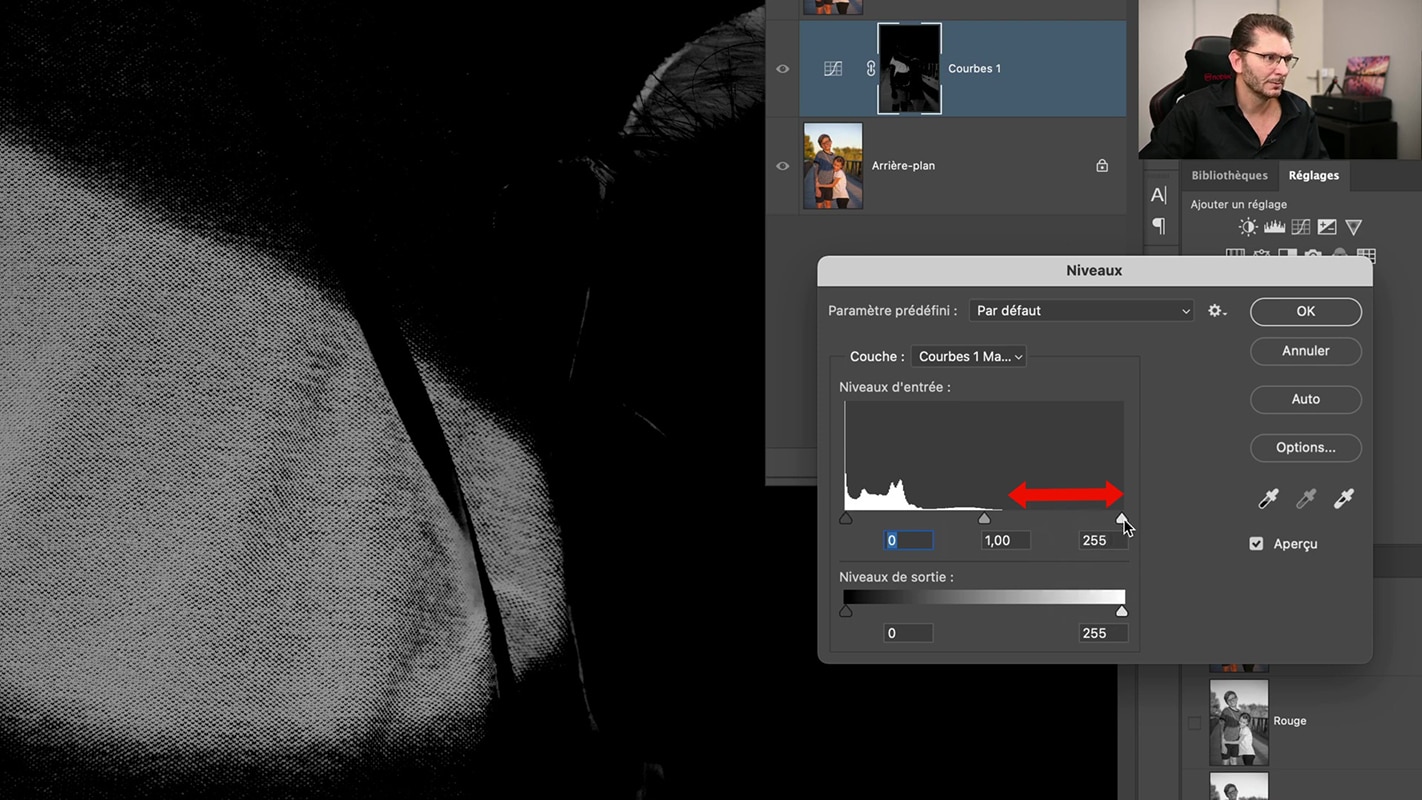
Task: Click the input midtone gamma slider
Action: coord(985,519)
